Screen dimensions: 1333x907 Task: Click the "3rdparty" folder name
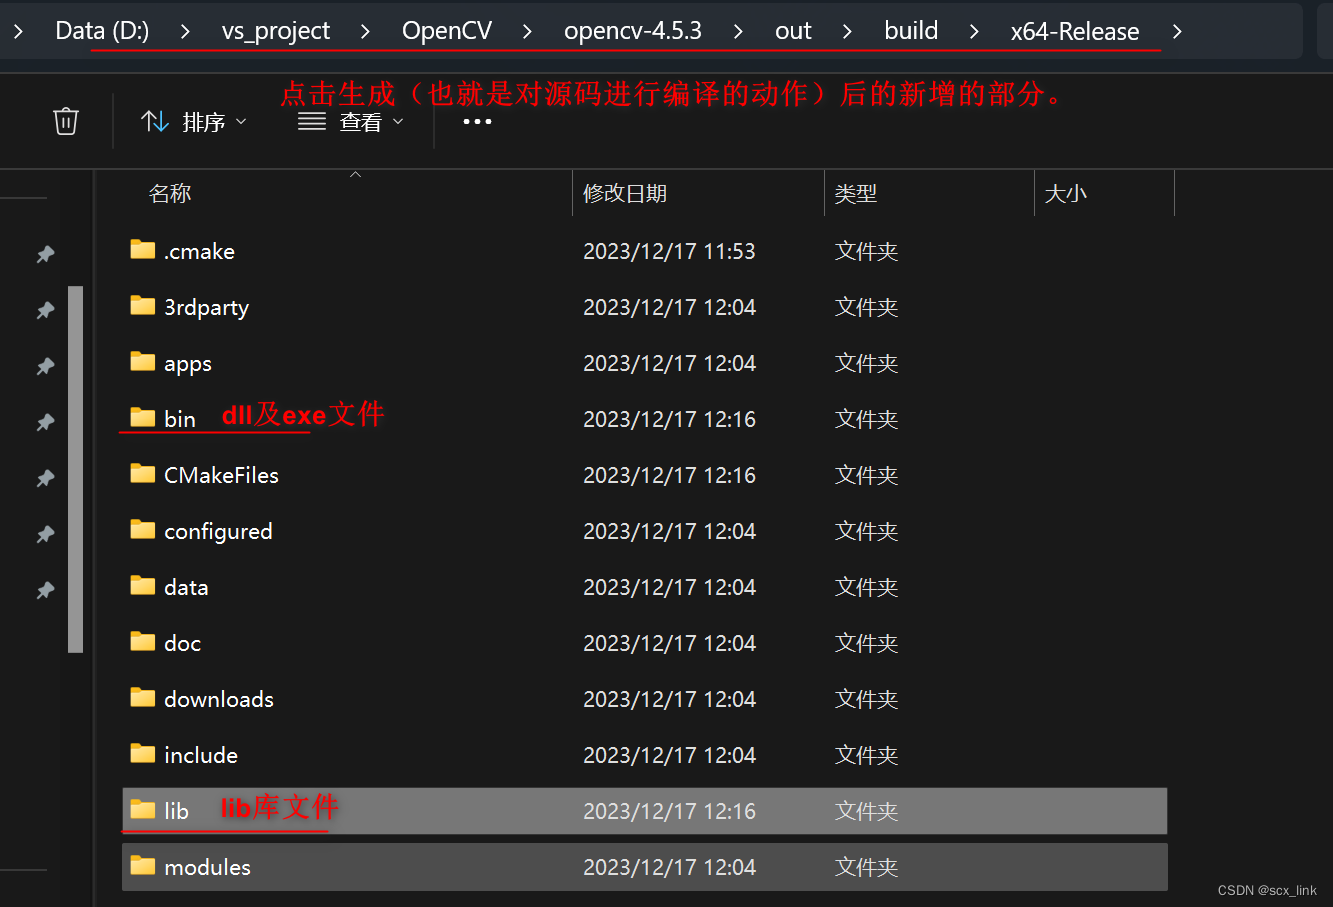tap(206, 308)
